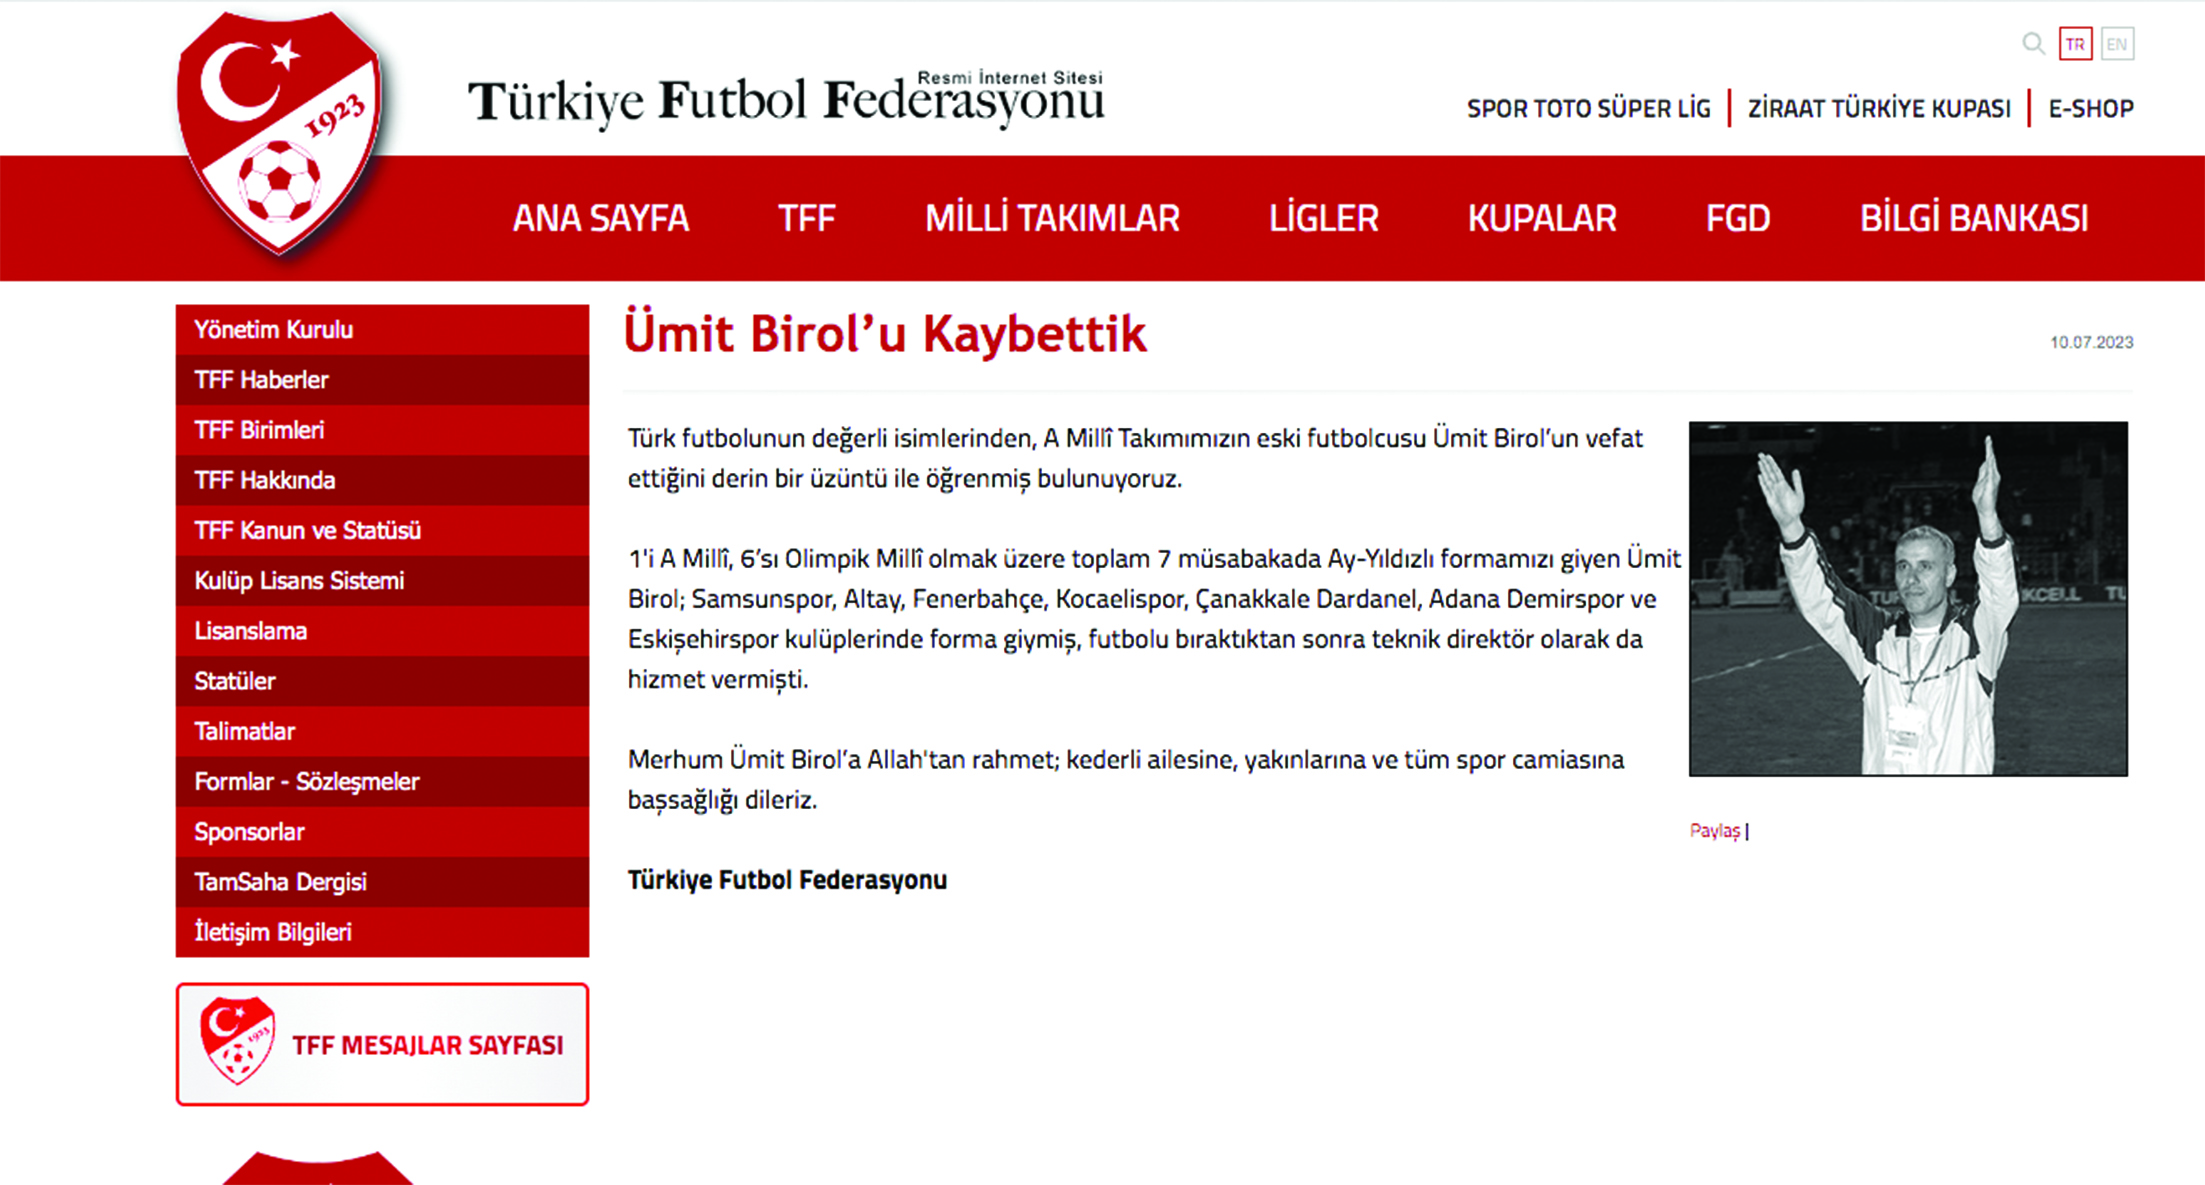
Task: Open TFF Mesajlar Sayfası banner
Action: click(x=382, y=1044)
